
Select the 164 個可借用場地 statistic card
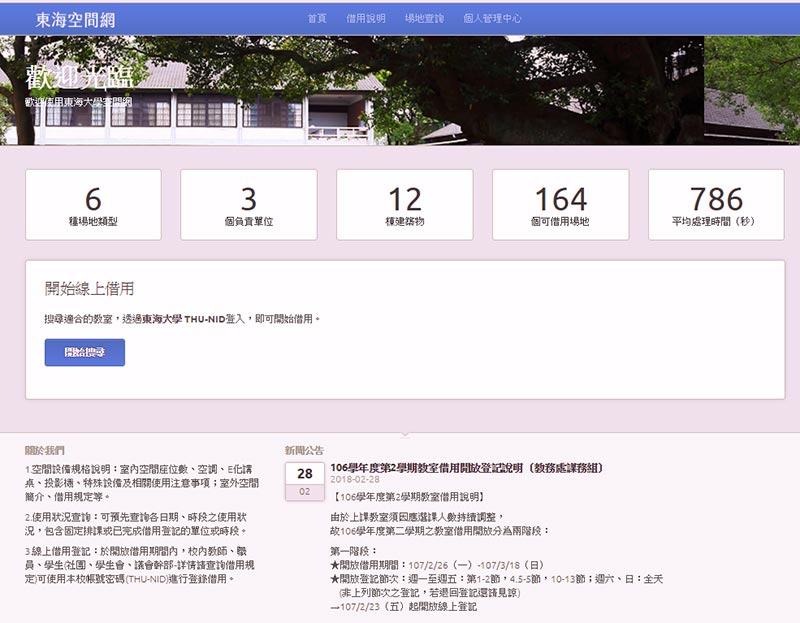(x=561, y=205)
